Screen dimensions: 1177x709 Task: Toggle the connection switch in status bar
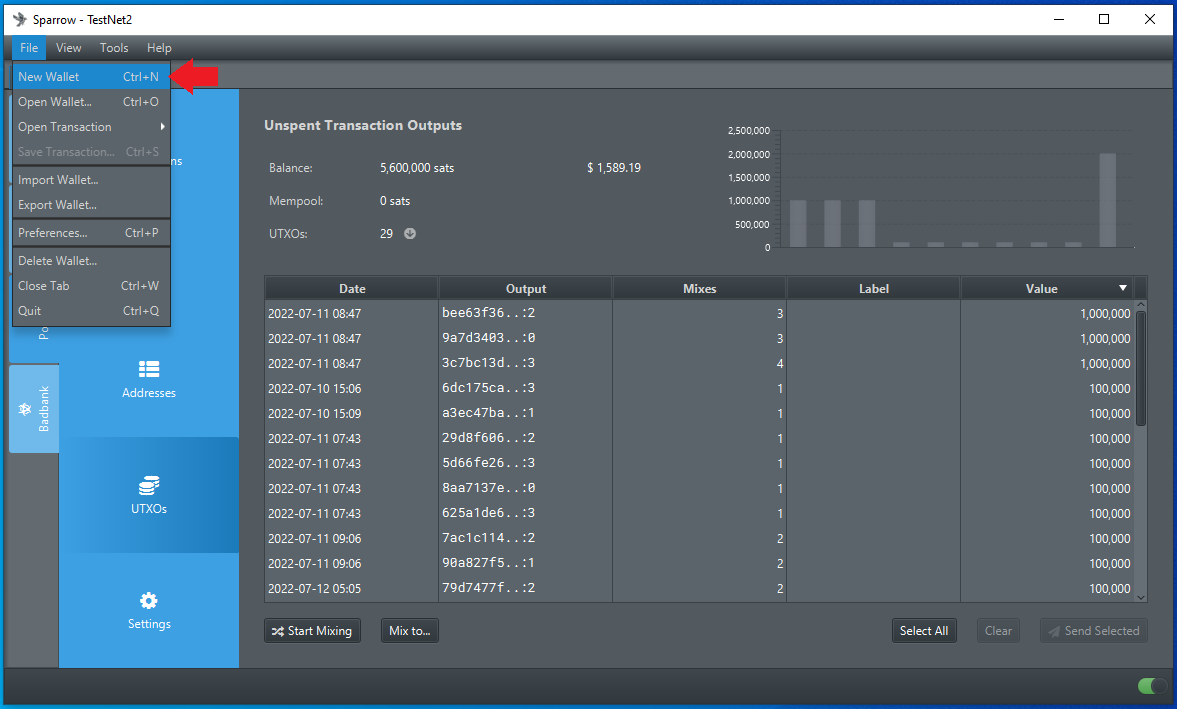[1152, 686]
